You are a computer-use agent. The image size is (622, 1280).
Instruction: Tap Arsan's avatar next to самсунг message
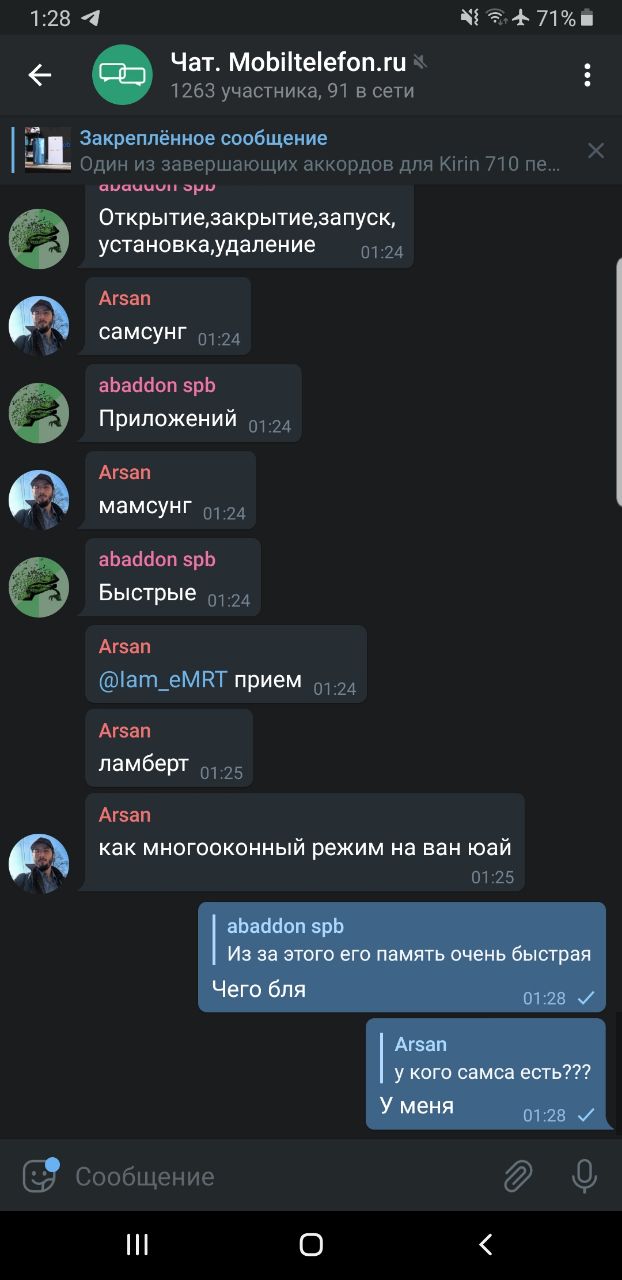click(x=39, y=326)
